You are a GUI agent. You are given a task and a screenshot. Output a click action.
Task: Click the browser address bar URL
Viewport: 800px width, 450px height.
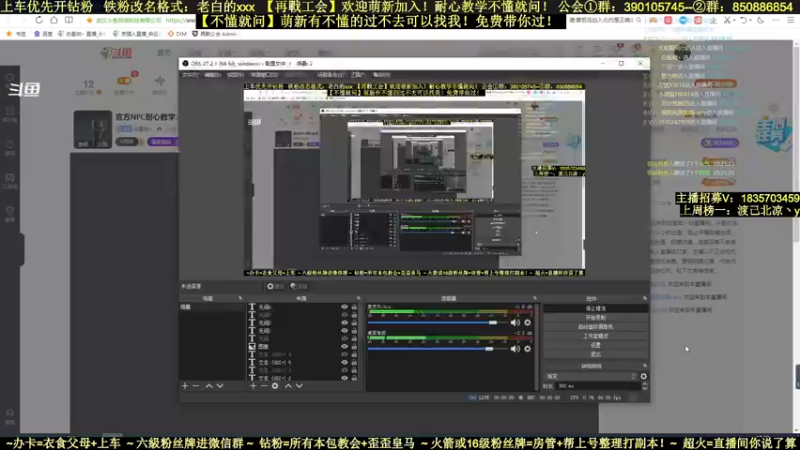180,20
